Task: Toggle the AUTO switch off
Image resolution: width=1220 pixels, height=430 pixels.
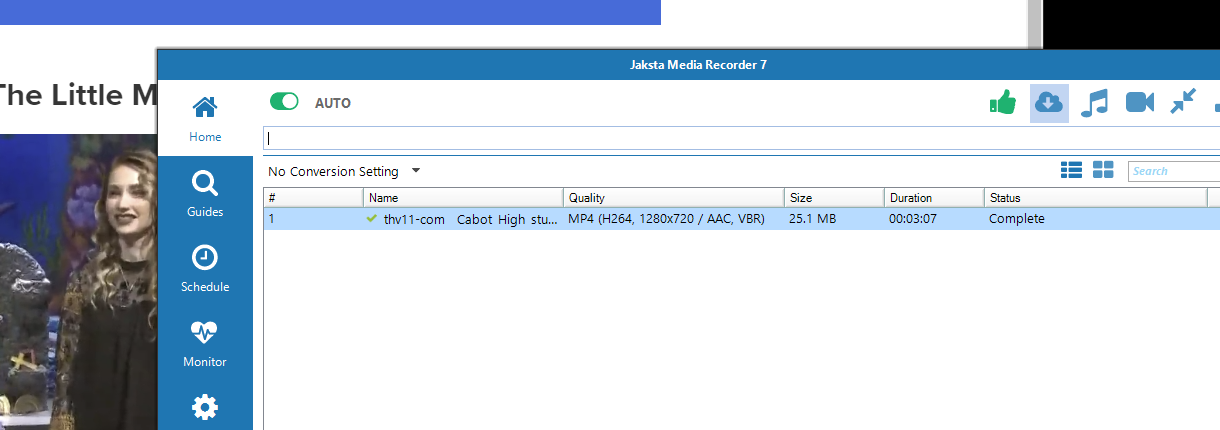Action: point(285,102)
